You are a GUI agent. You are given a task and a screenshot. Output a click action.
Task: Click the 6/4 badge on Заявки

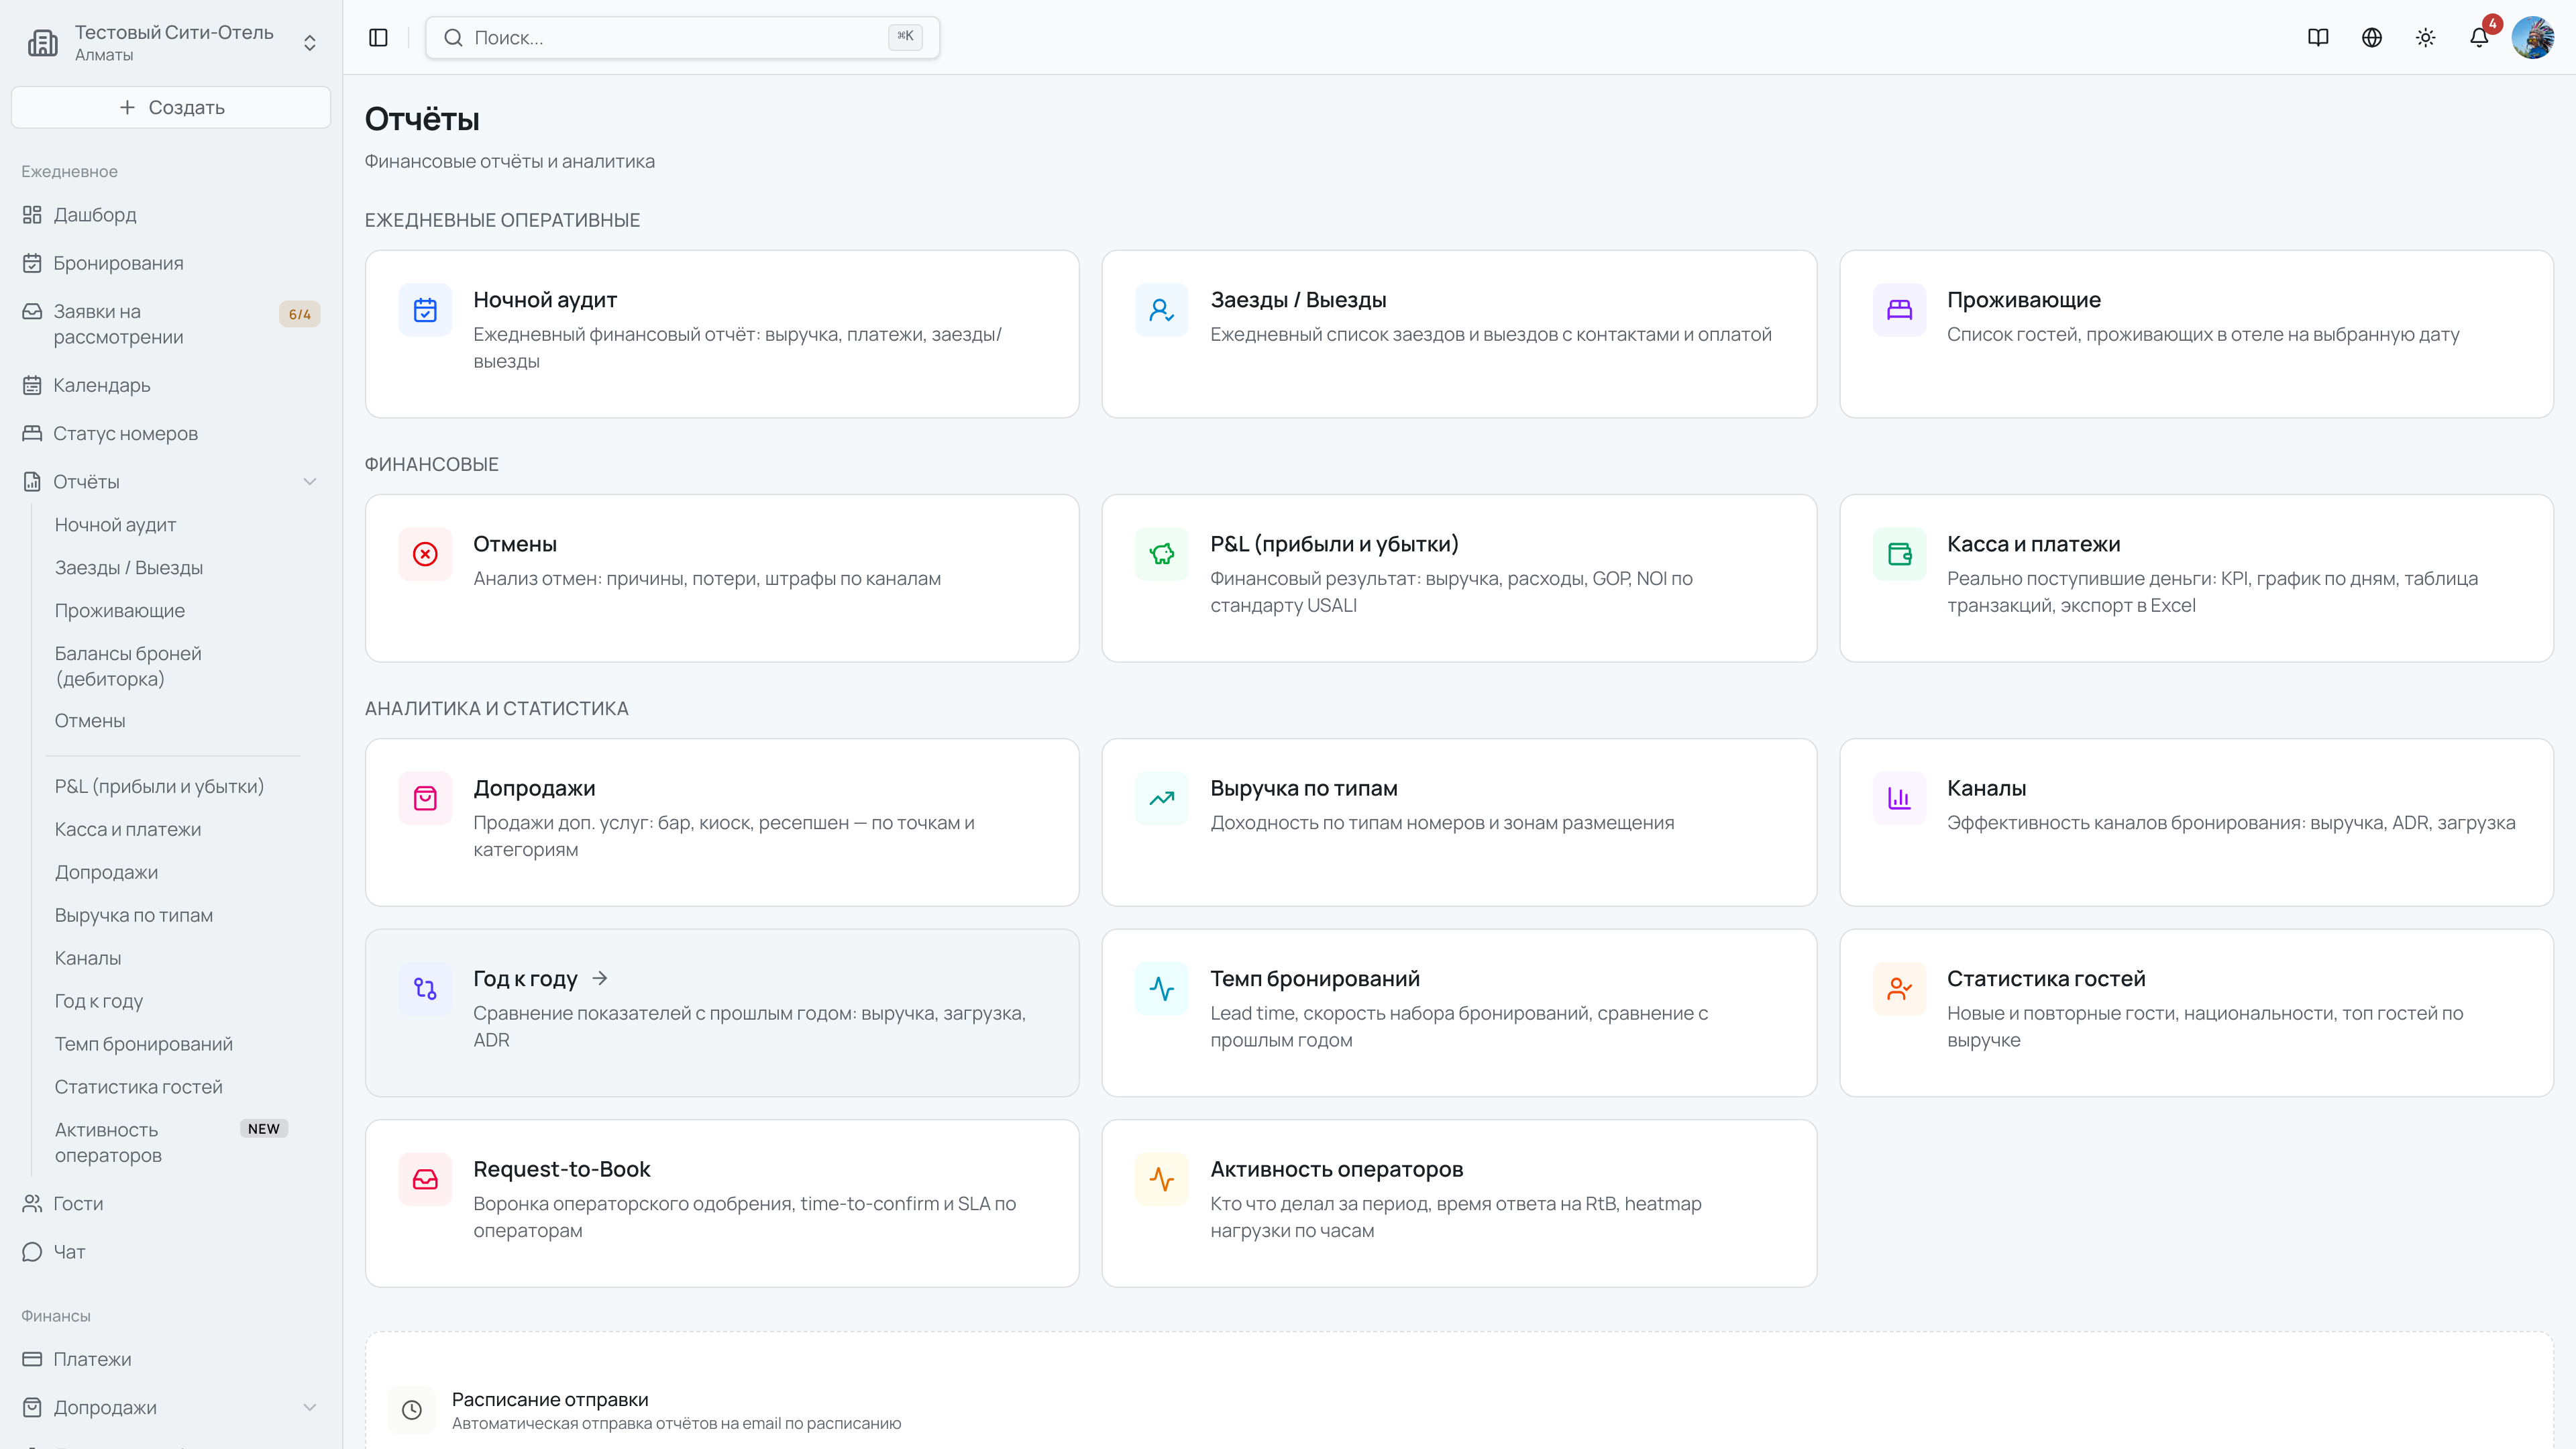(x=299, y=314)
